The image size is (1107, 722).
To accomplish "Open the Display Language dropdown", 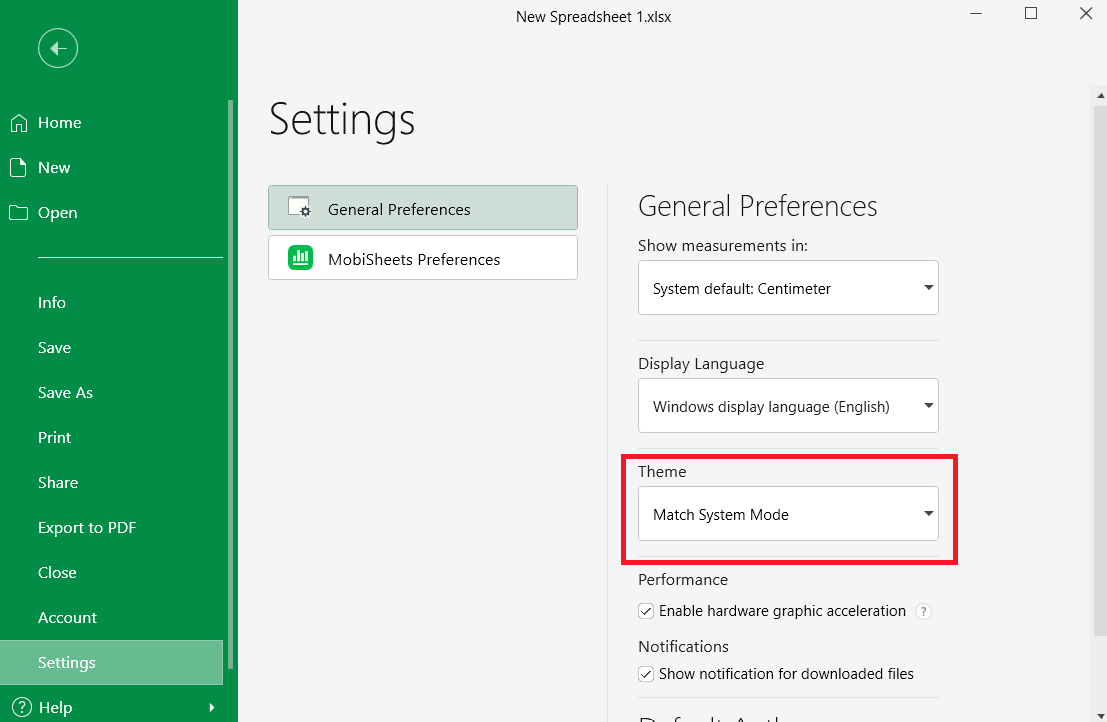I will pyautogui.click(x=788, y=406).
